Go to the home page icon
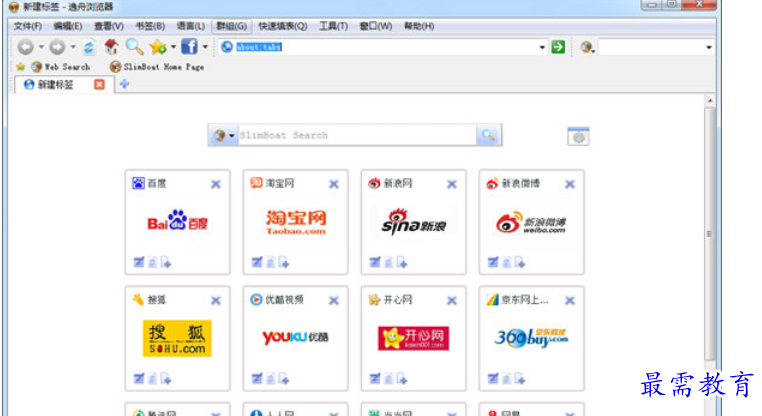762x416 pixels. point(111,47)
